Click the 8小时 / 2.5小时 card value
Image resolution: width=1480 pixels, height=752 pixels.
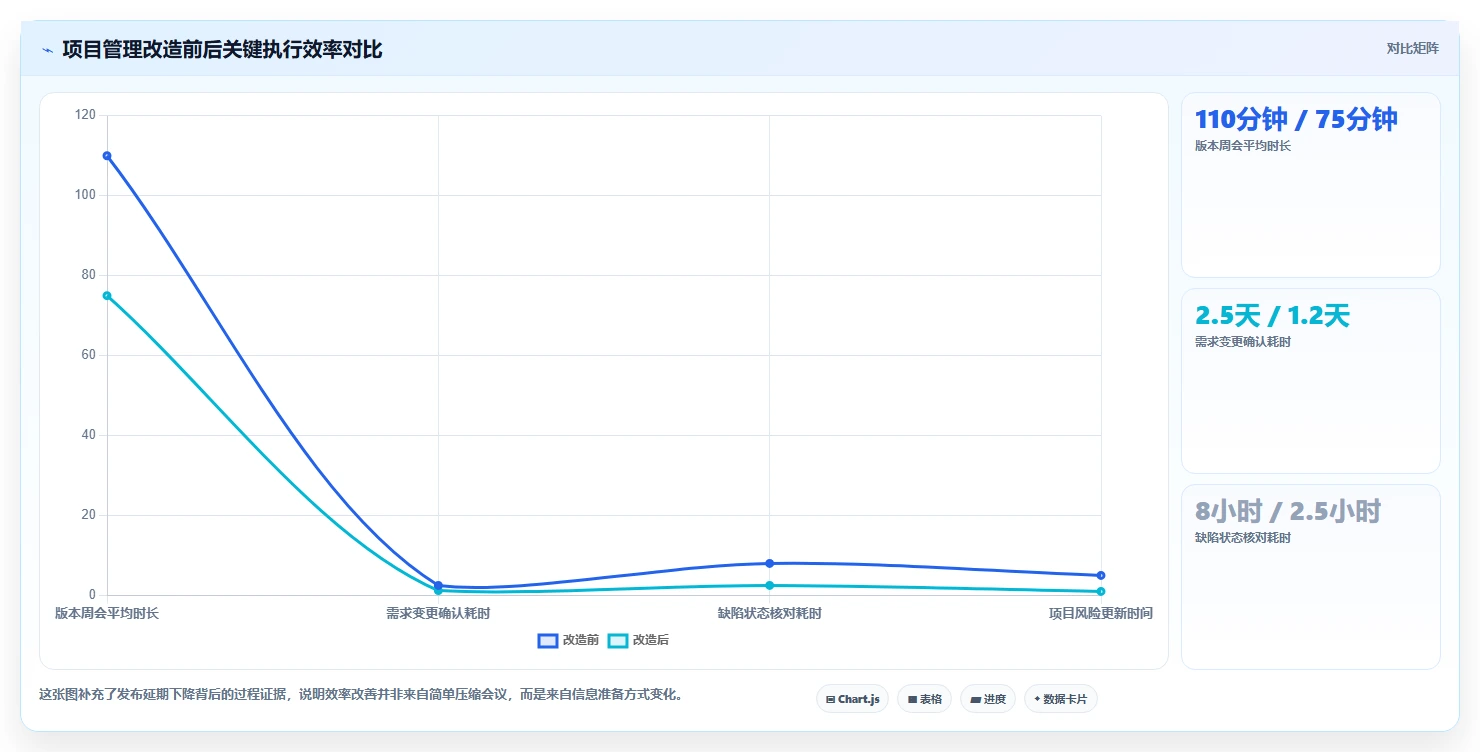pos(1288,512)
